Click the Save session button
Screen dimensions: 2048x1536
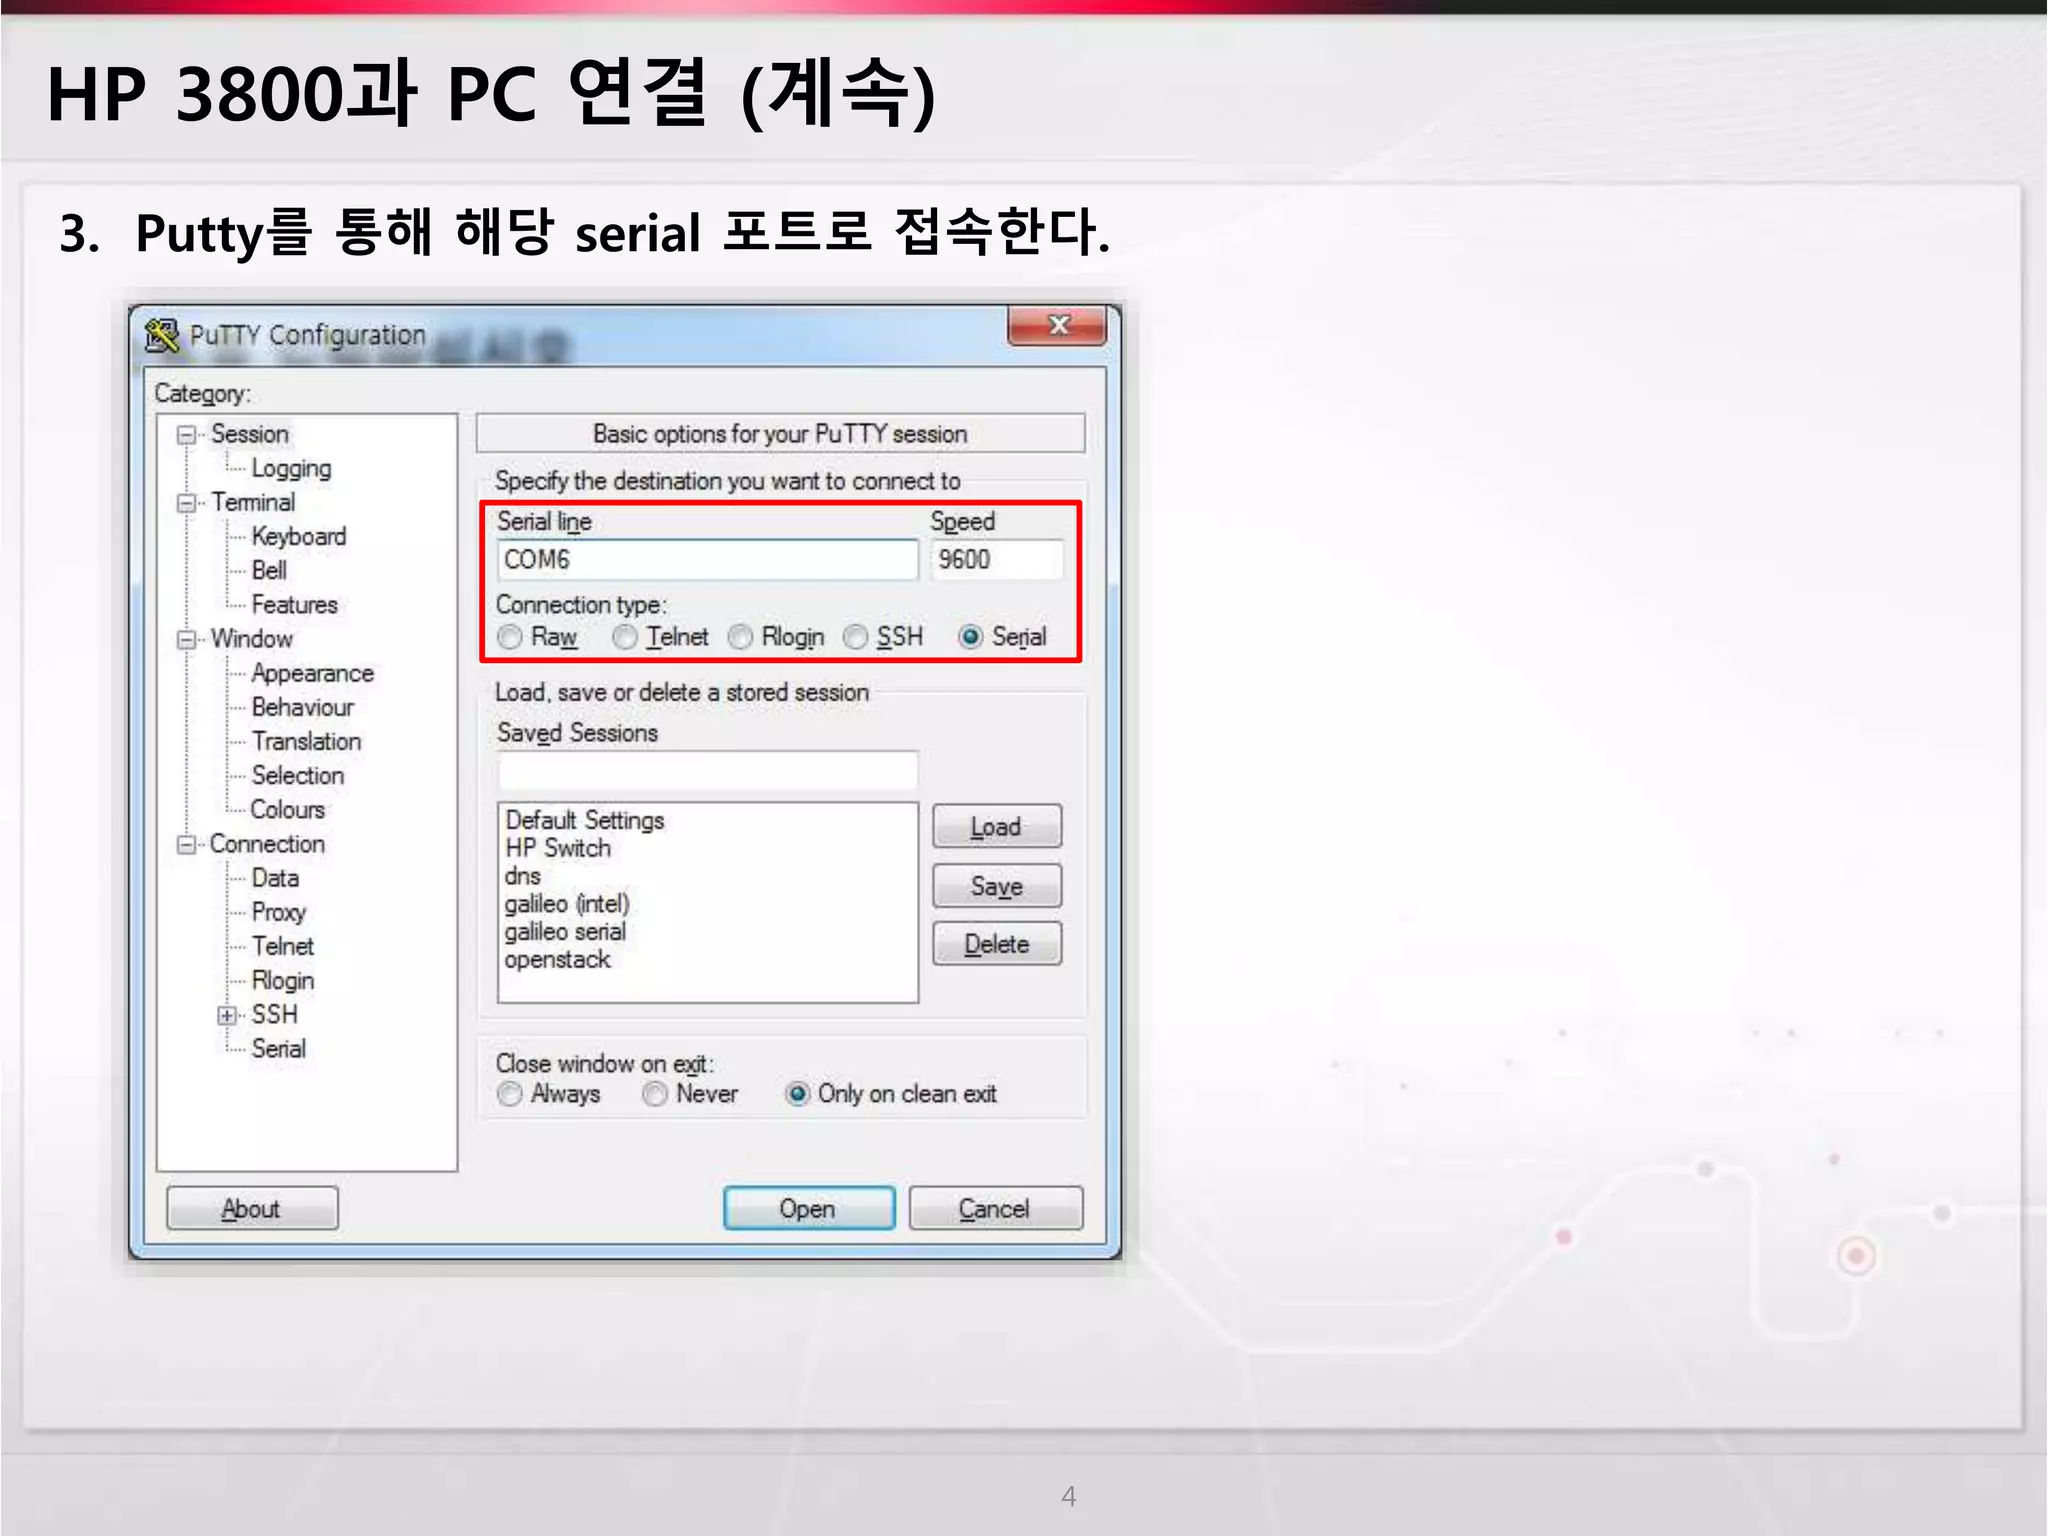(x=997, y=886)
